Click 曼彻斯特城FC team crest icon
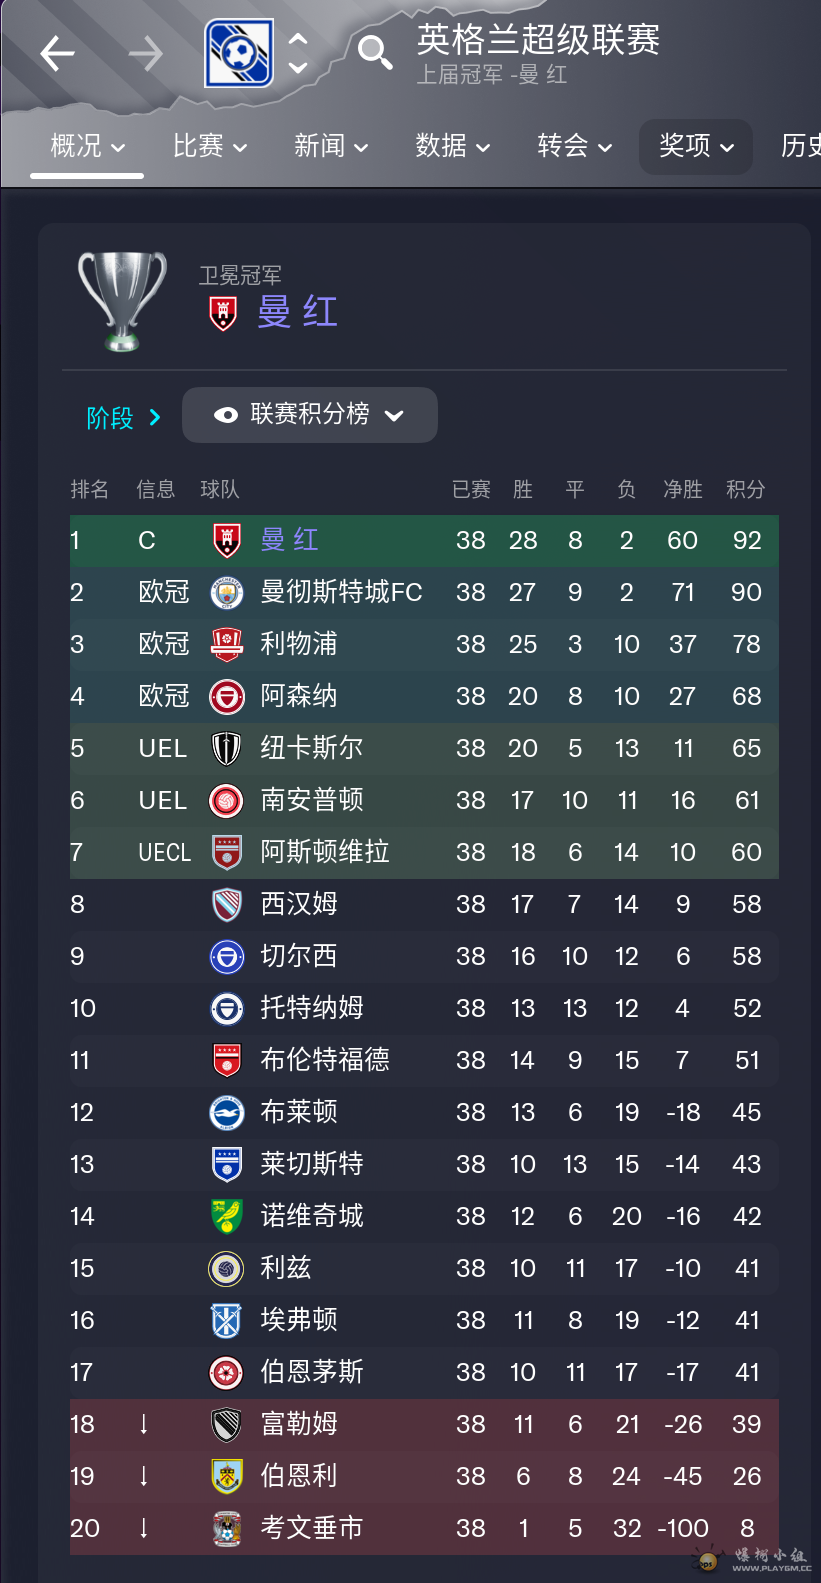 [x=227, y=593]
